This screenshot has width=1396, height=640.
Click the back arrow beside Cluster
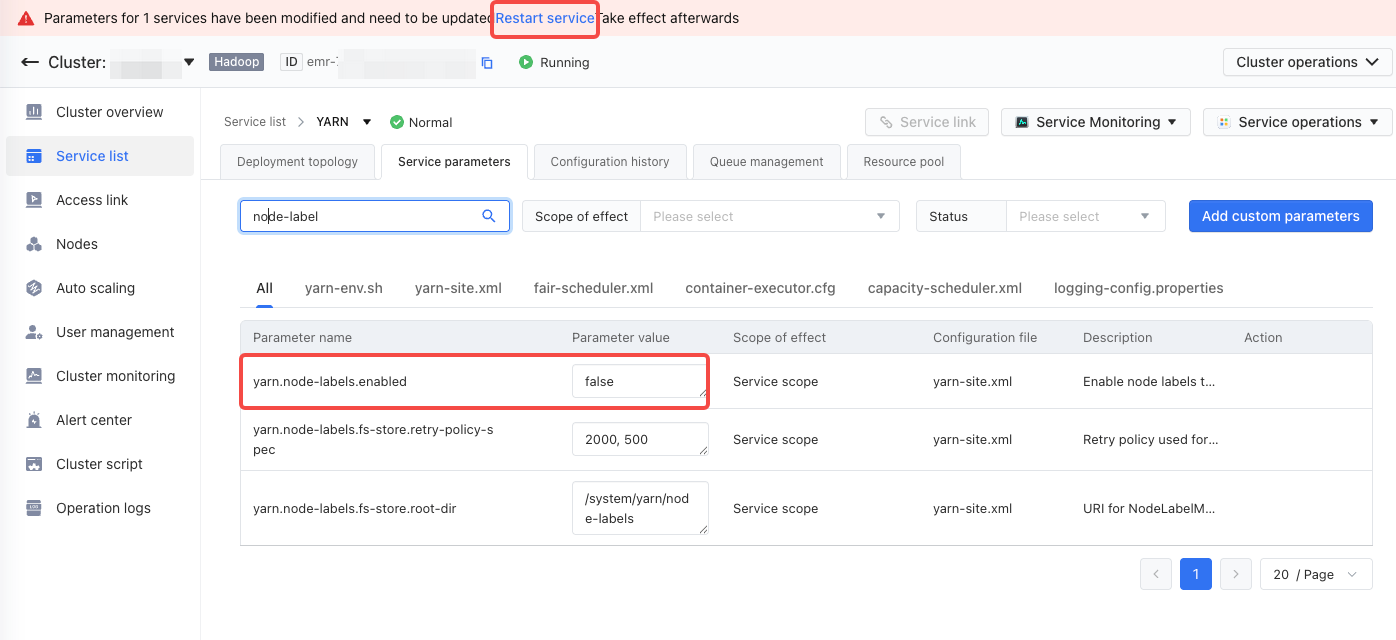[x=30, y=62]
